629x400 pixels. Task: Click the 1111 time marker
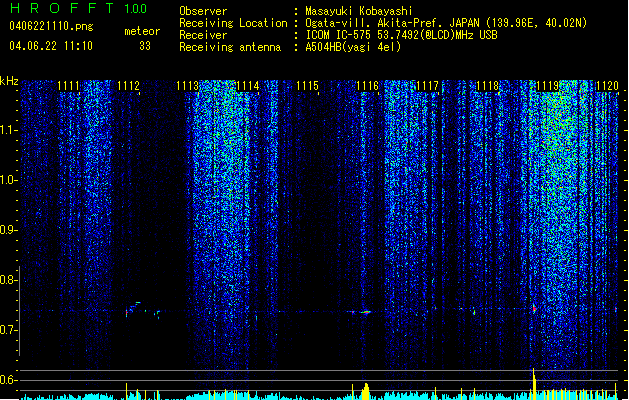(x=68, y=86)
